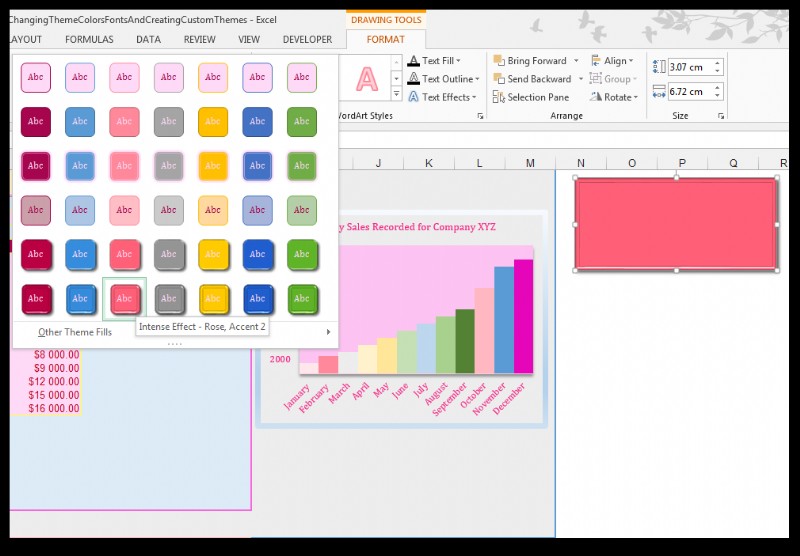Open the DEVELOPER tab
The image size is (800, 556).
tap(307, 39)
